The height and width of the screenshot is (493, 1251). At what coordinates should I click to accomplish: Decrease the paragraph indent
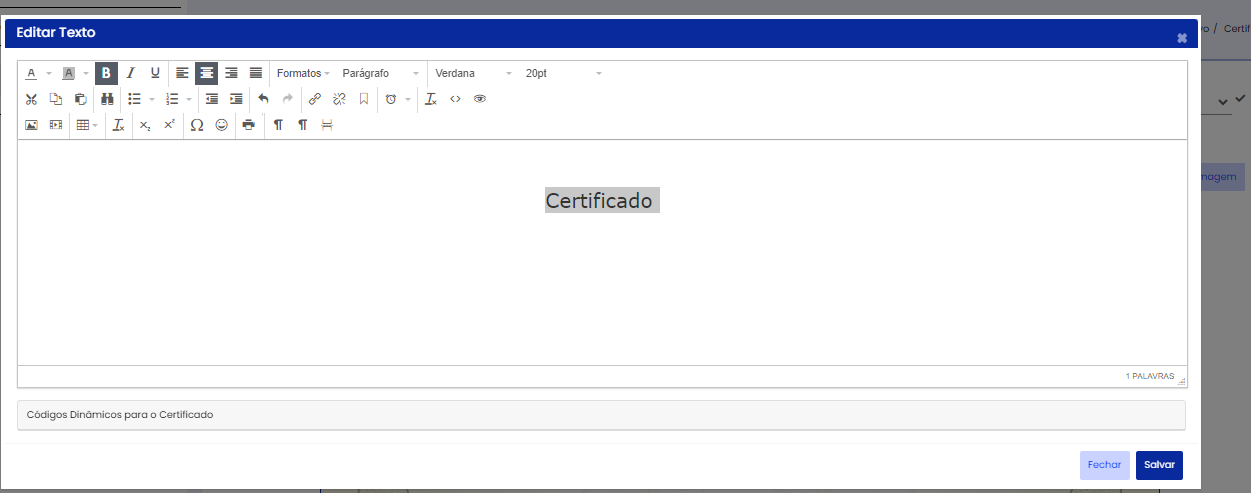click(212, 99)
